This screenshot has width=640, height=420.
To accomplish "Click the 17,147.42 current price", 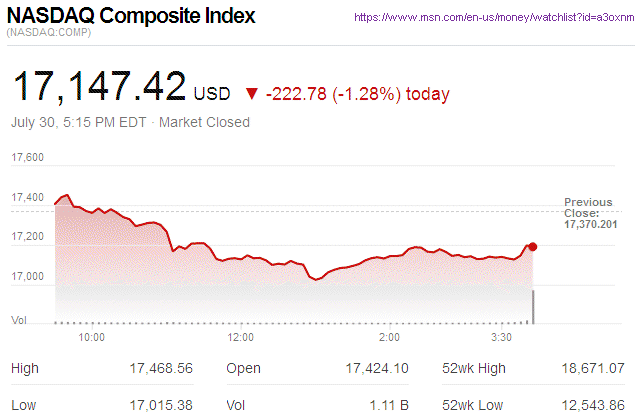I will tap(98, 85).
